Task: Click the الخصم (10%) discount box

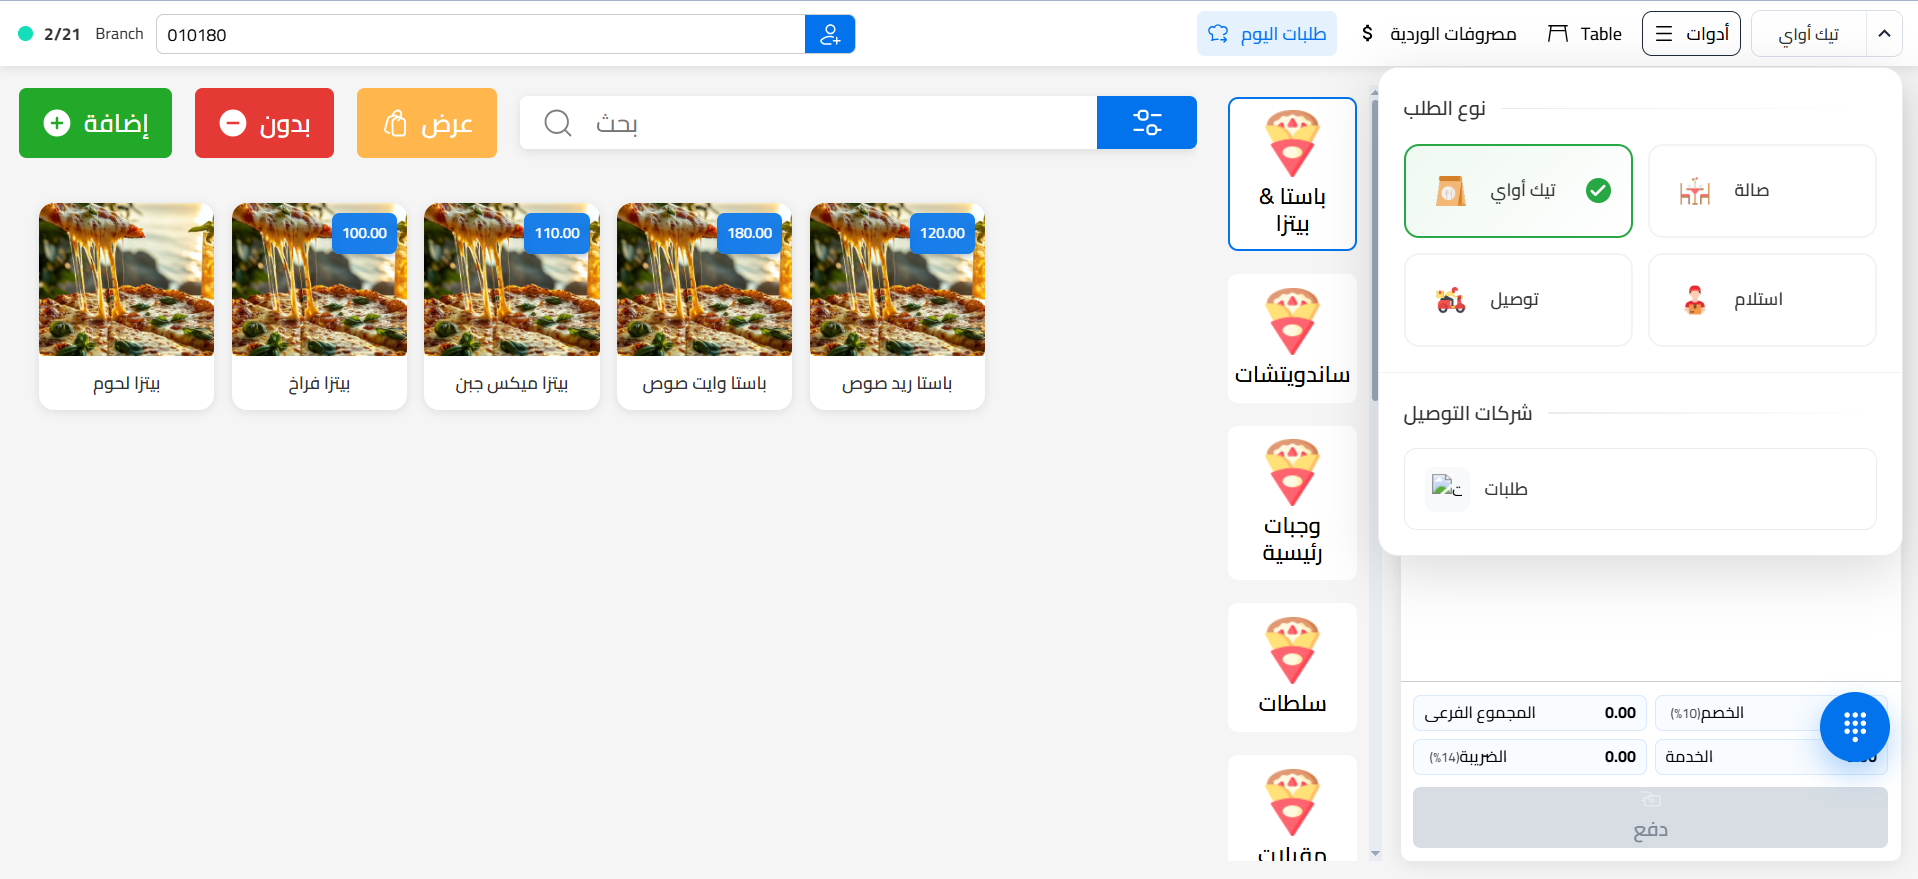Action: coord(1771,713)
